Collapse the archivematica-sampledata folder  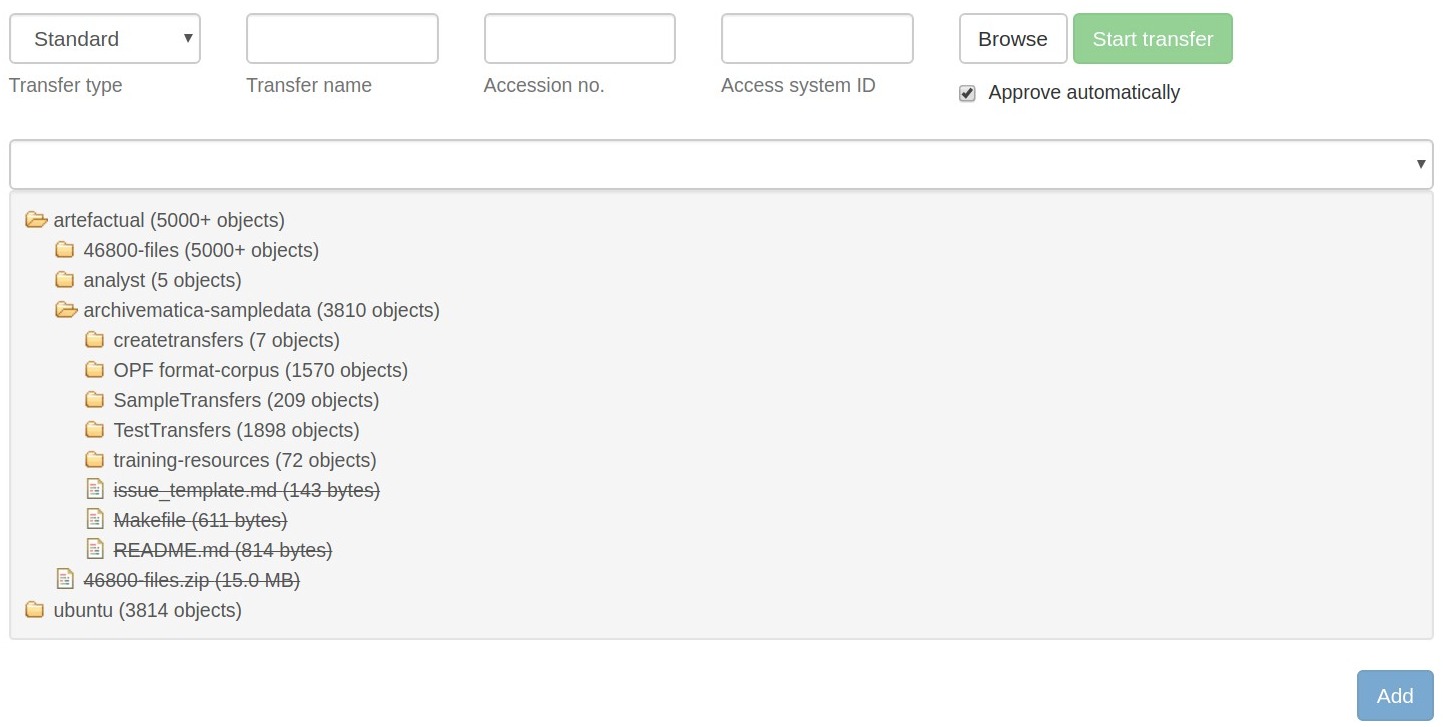pos(66,309)
